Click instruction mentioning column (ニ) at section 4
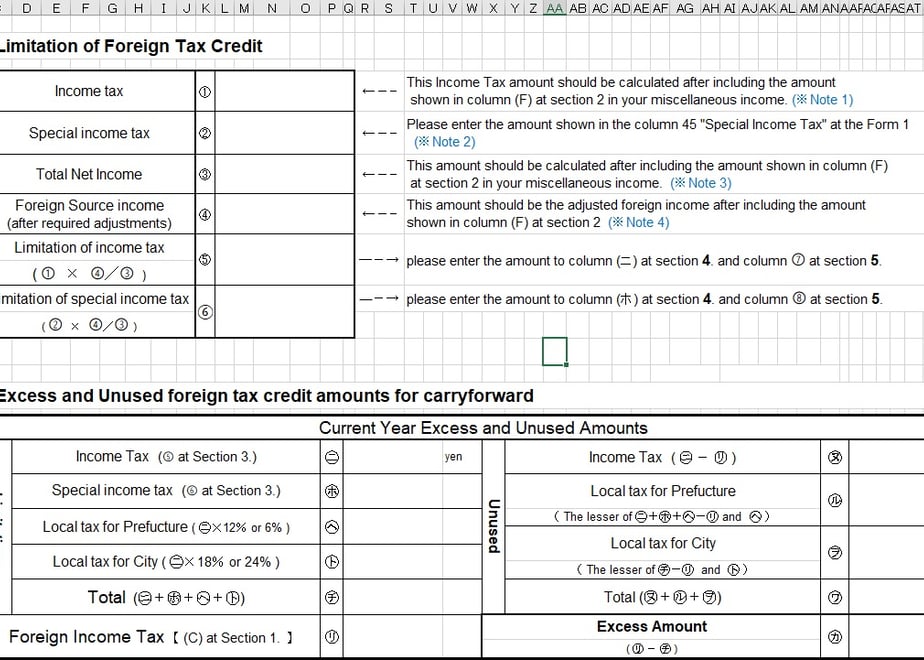This screenshot has width=924, height=660. click(x=644, y=260)
